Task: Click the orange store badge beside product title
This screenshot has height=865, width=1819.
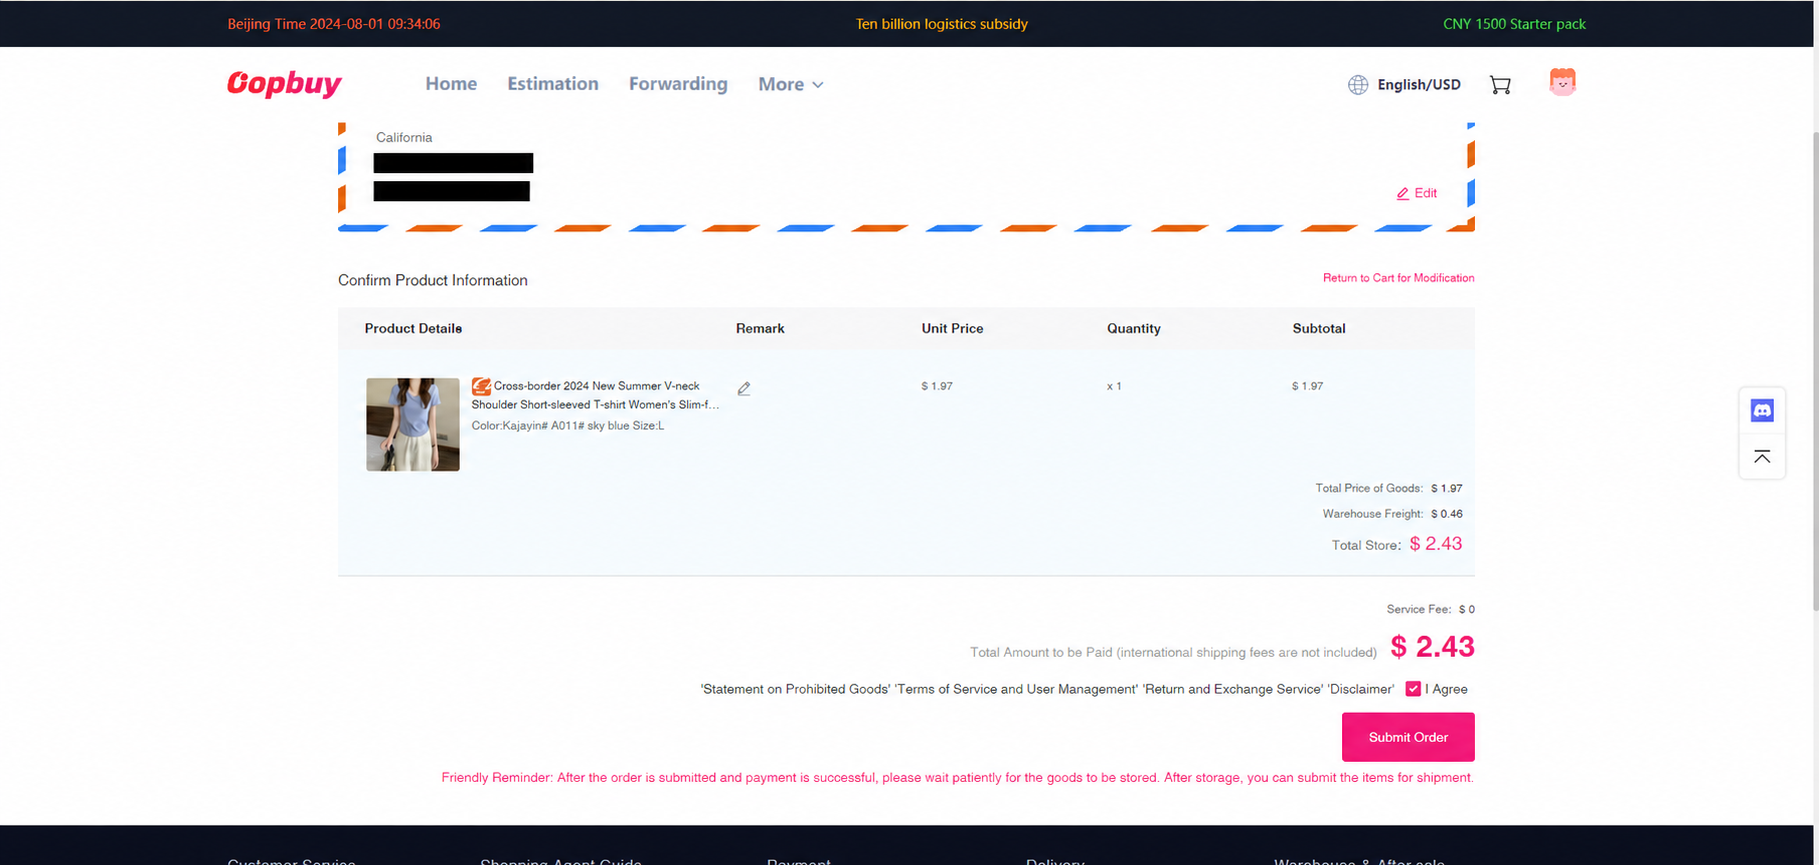Action: pos(481,386)
